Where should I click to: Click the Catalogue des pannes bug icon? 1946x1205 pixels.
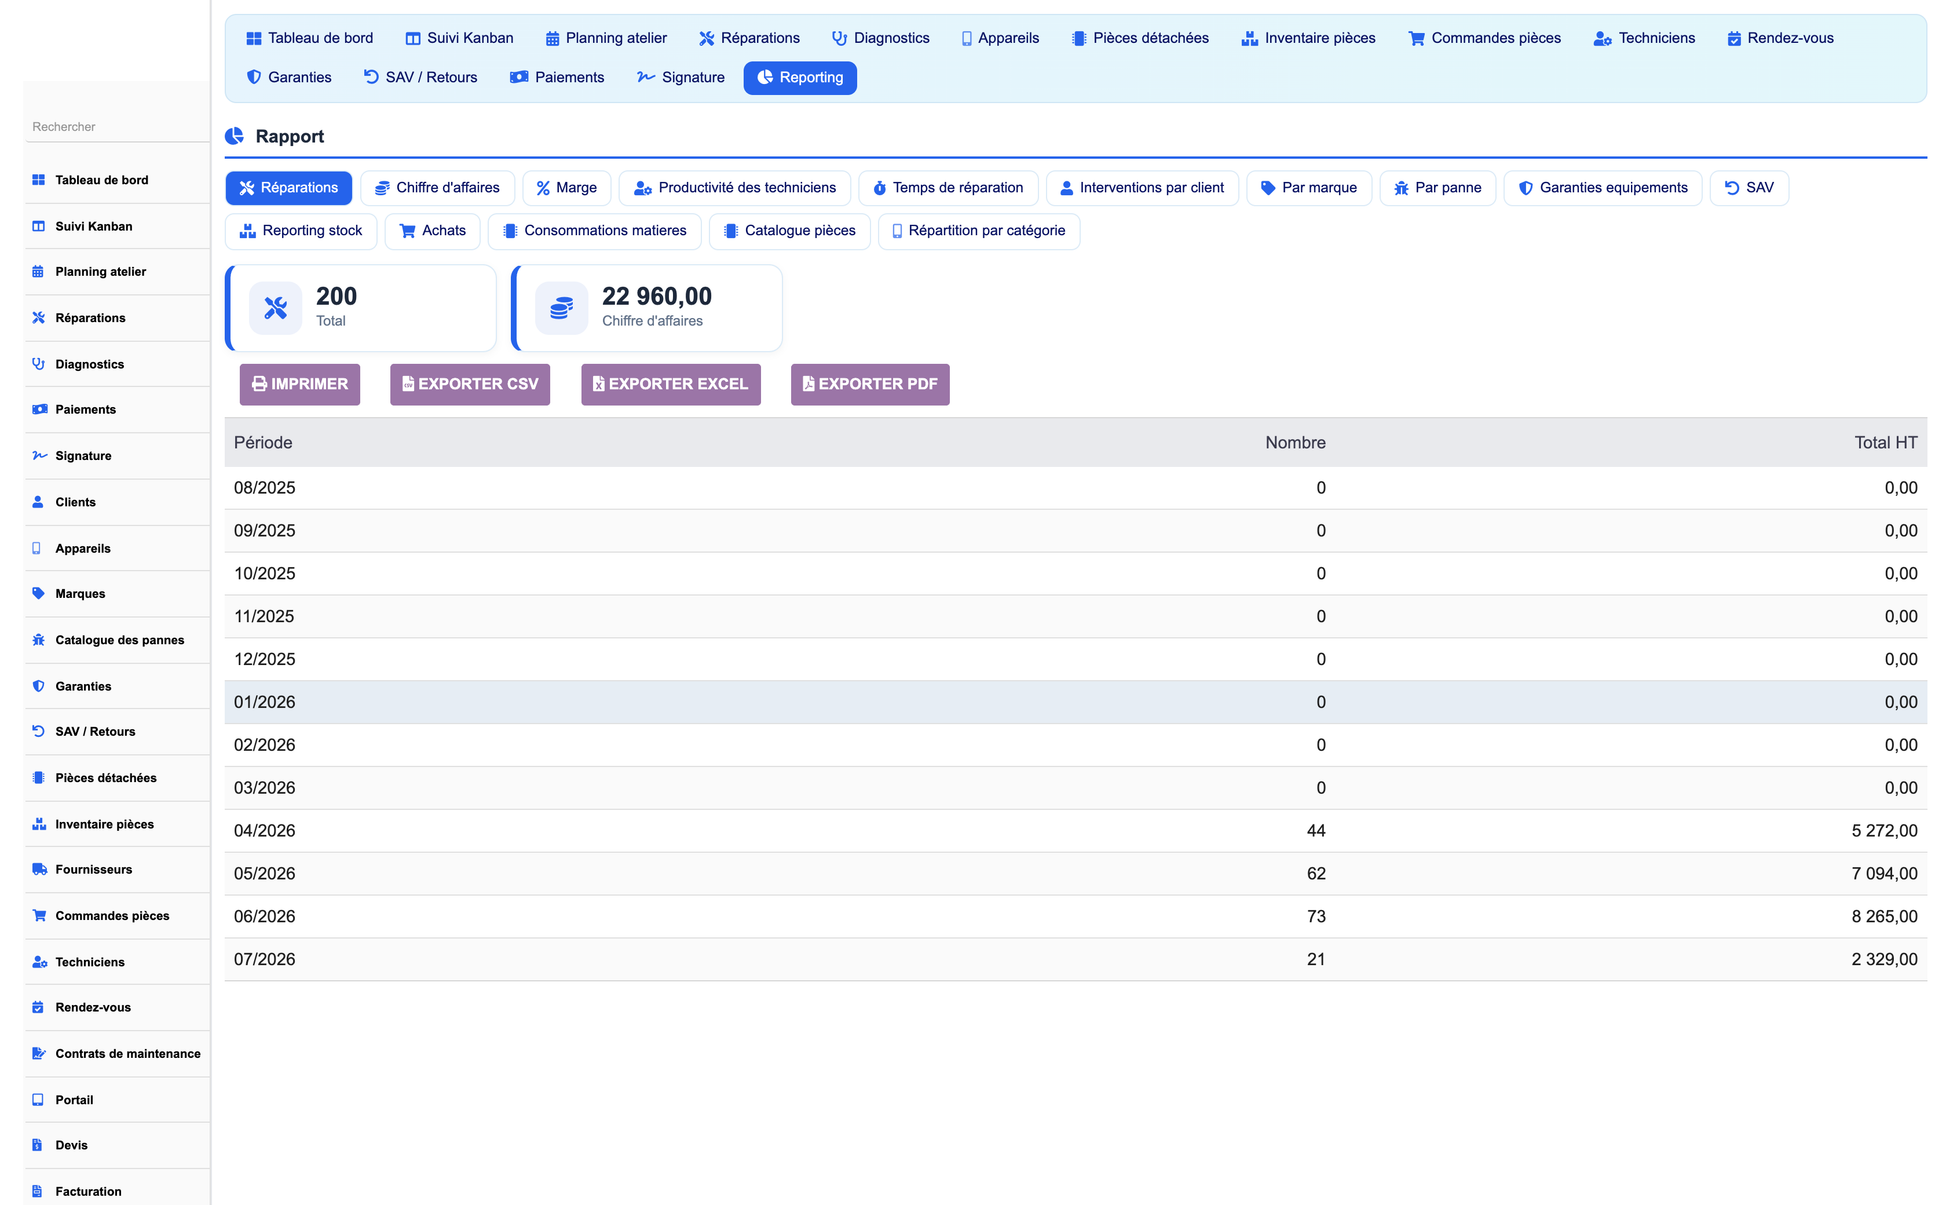[38, 640]
